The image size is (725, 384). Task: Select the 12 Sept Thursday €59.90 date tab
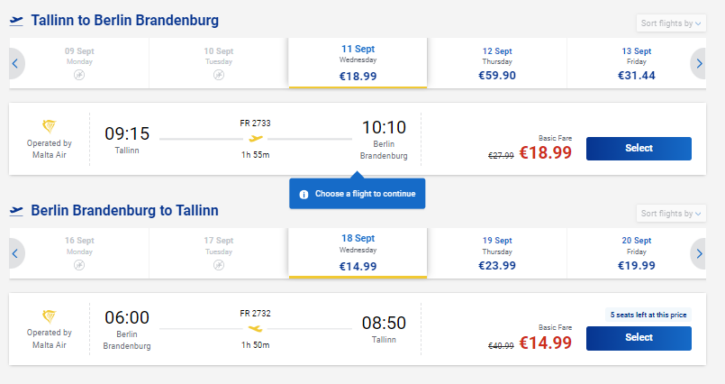497,63
